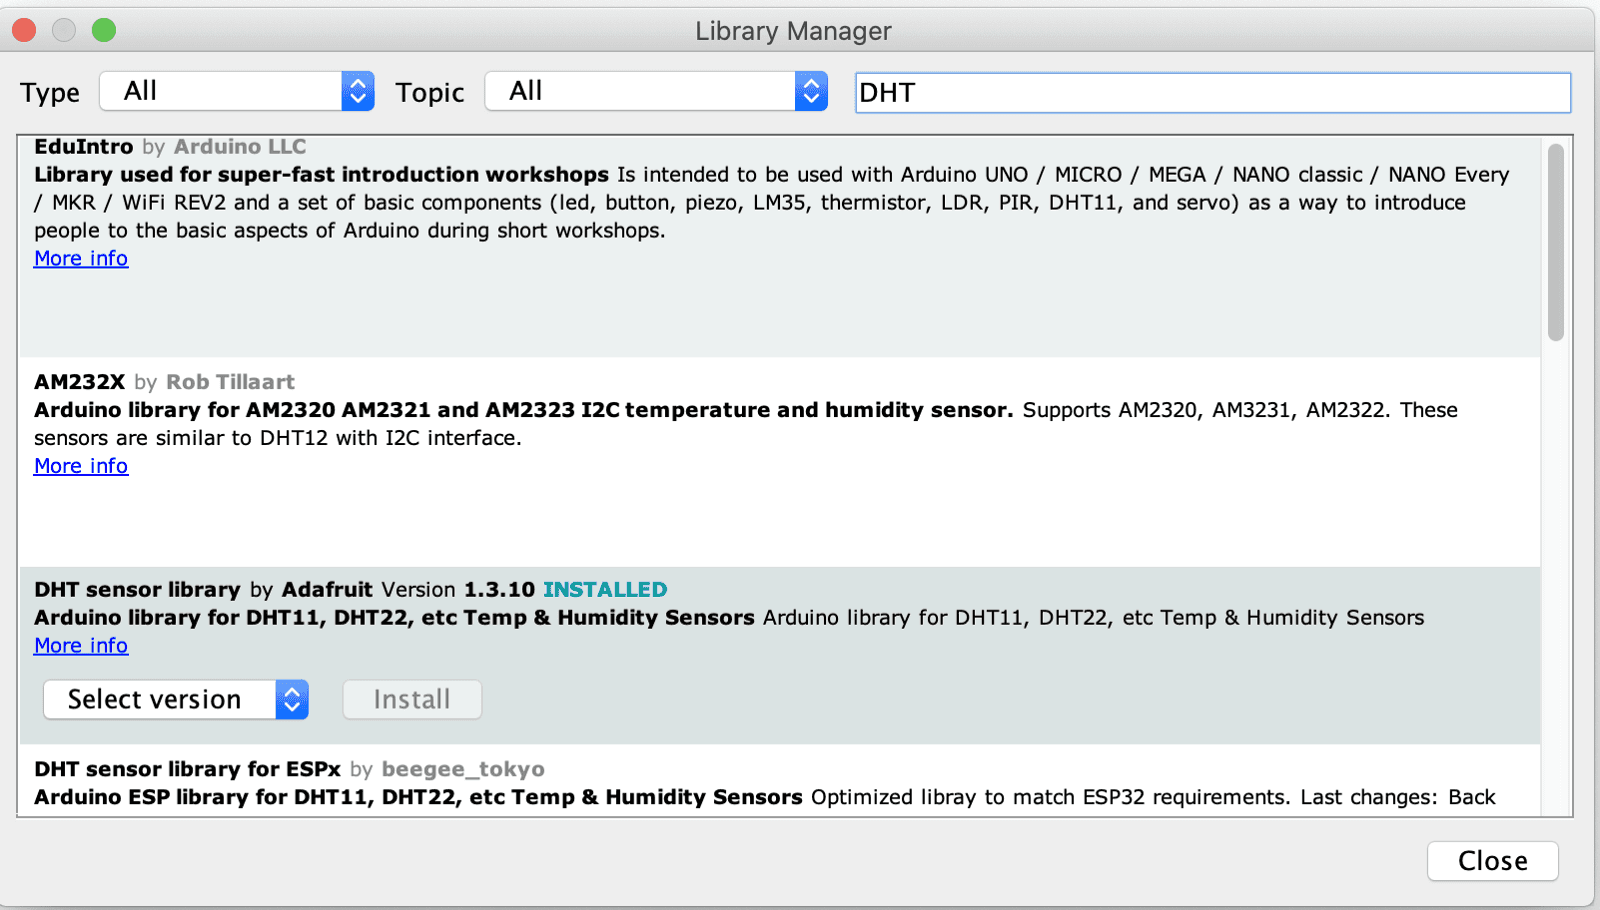Select the DHT sensor library for ESPx entry
Image resolution: width=1600 pixels, height=910 pixels.
(188, 769)
